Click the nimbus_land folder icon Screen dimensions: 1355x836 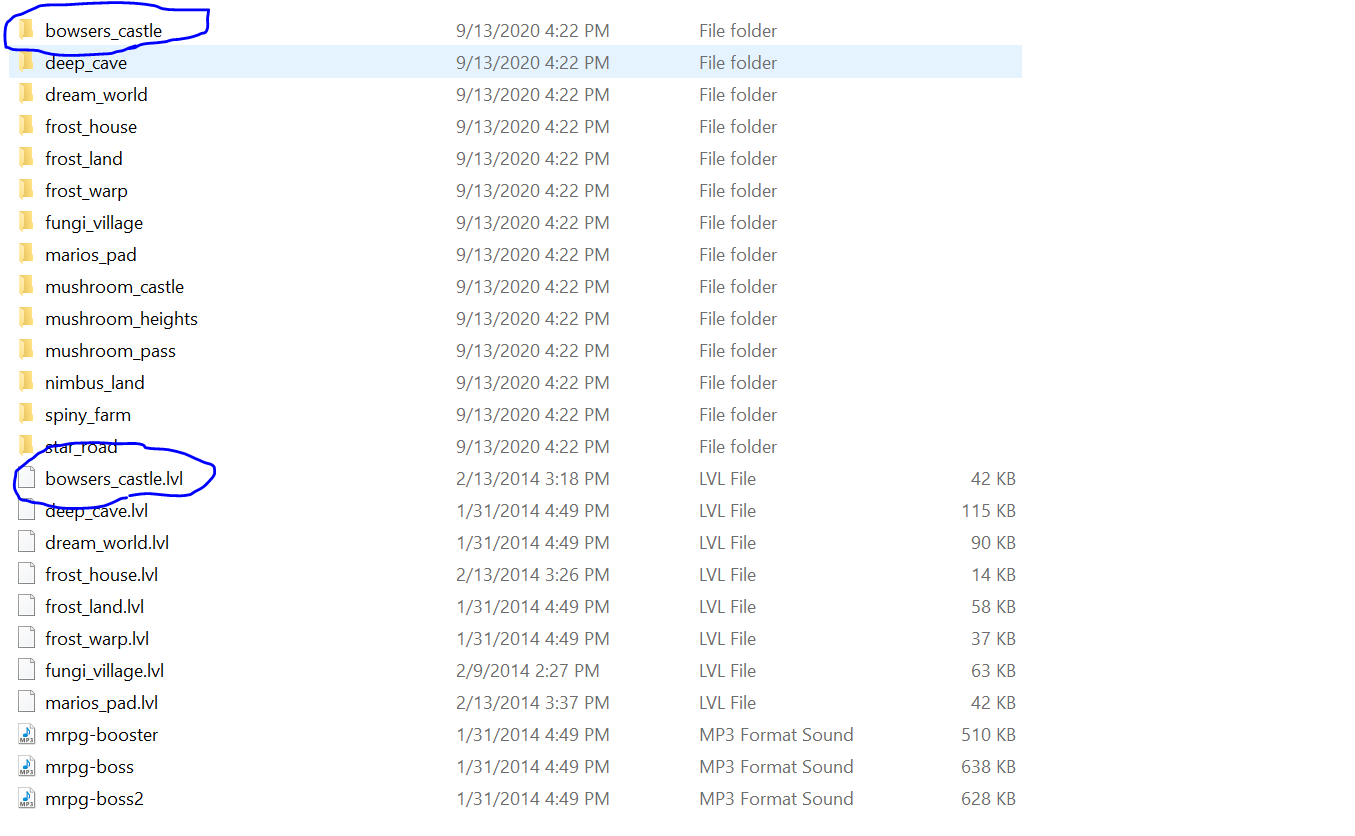coord(26,382)
